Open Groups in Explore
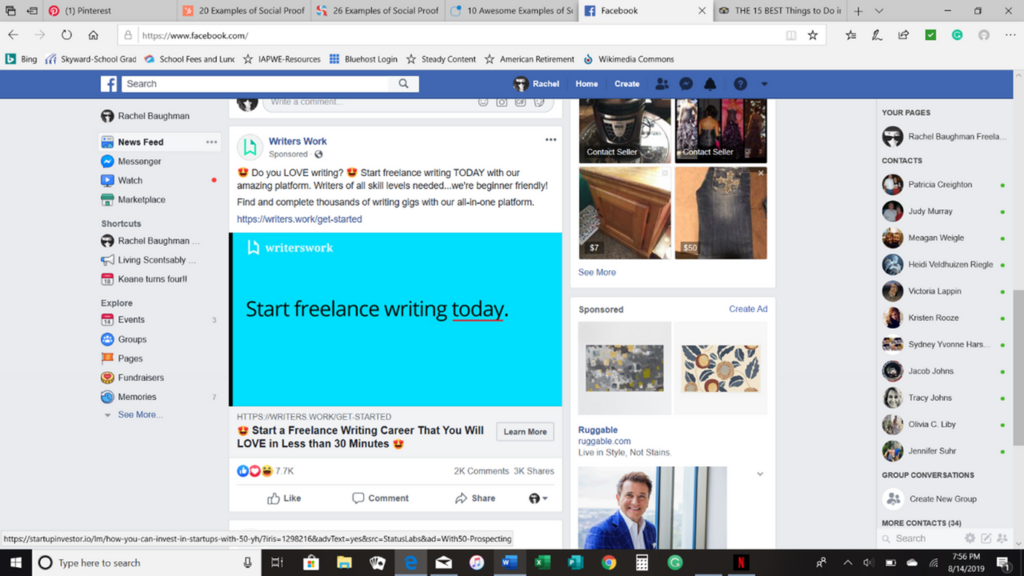The height and width of the screenshot is (576, 1024). 132,340
